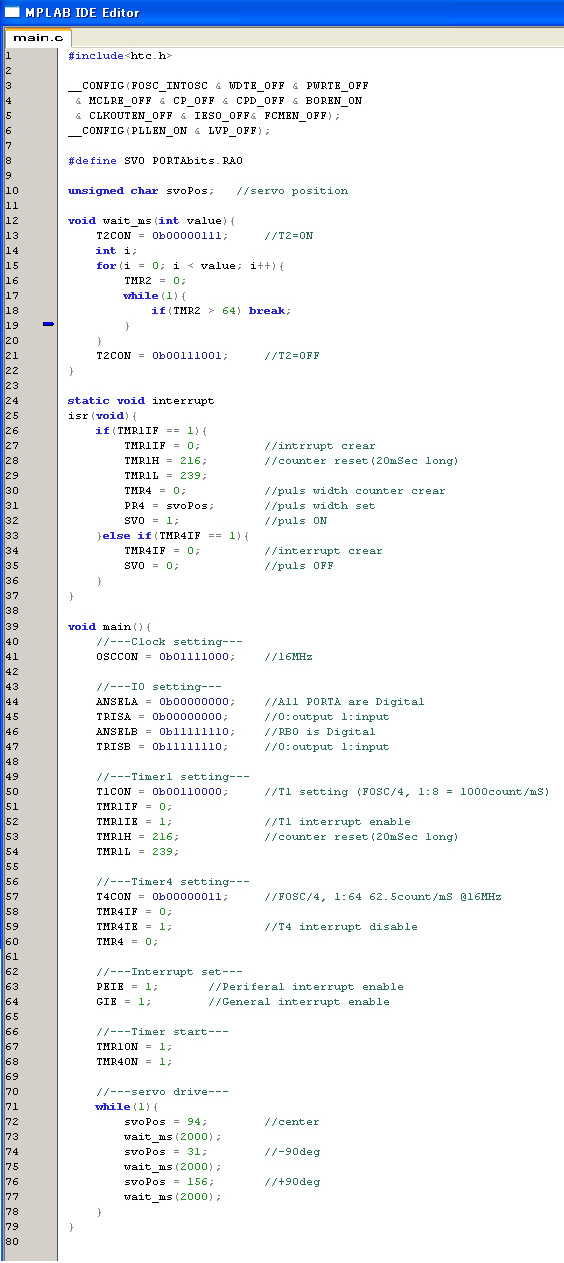Screen dimensions: 564x1263
Task: Click the static void interrupt line
Action: [141, 401]
